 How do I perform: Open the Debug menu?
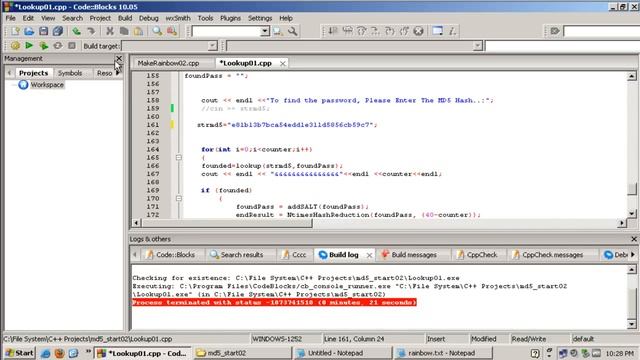tap(149, 18)
